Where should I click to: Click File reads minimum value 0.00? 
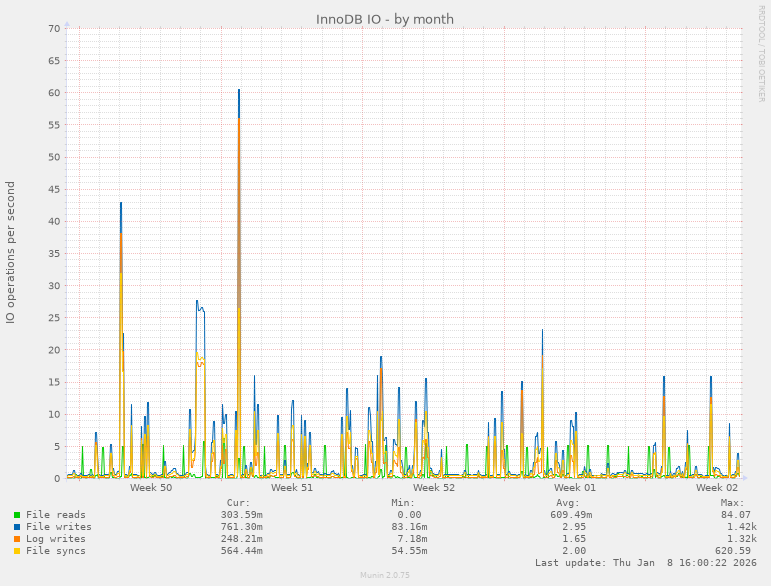(409, 515)
